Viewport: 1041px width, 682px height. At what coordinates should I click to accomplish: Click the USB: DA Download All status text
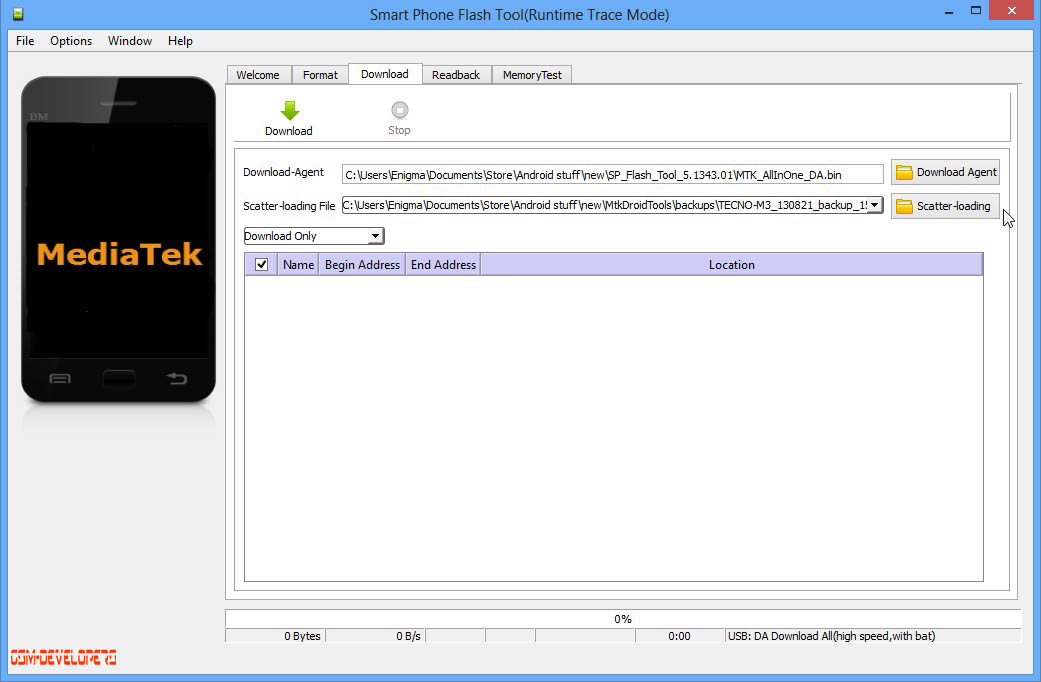coord(831,636)
